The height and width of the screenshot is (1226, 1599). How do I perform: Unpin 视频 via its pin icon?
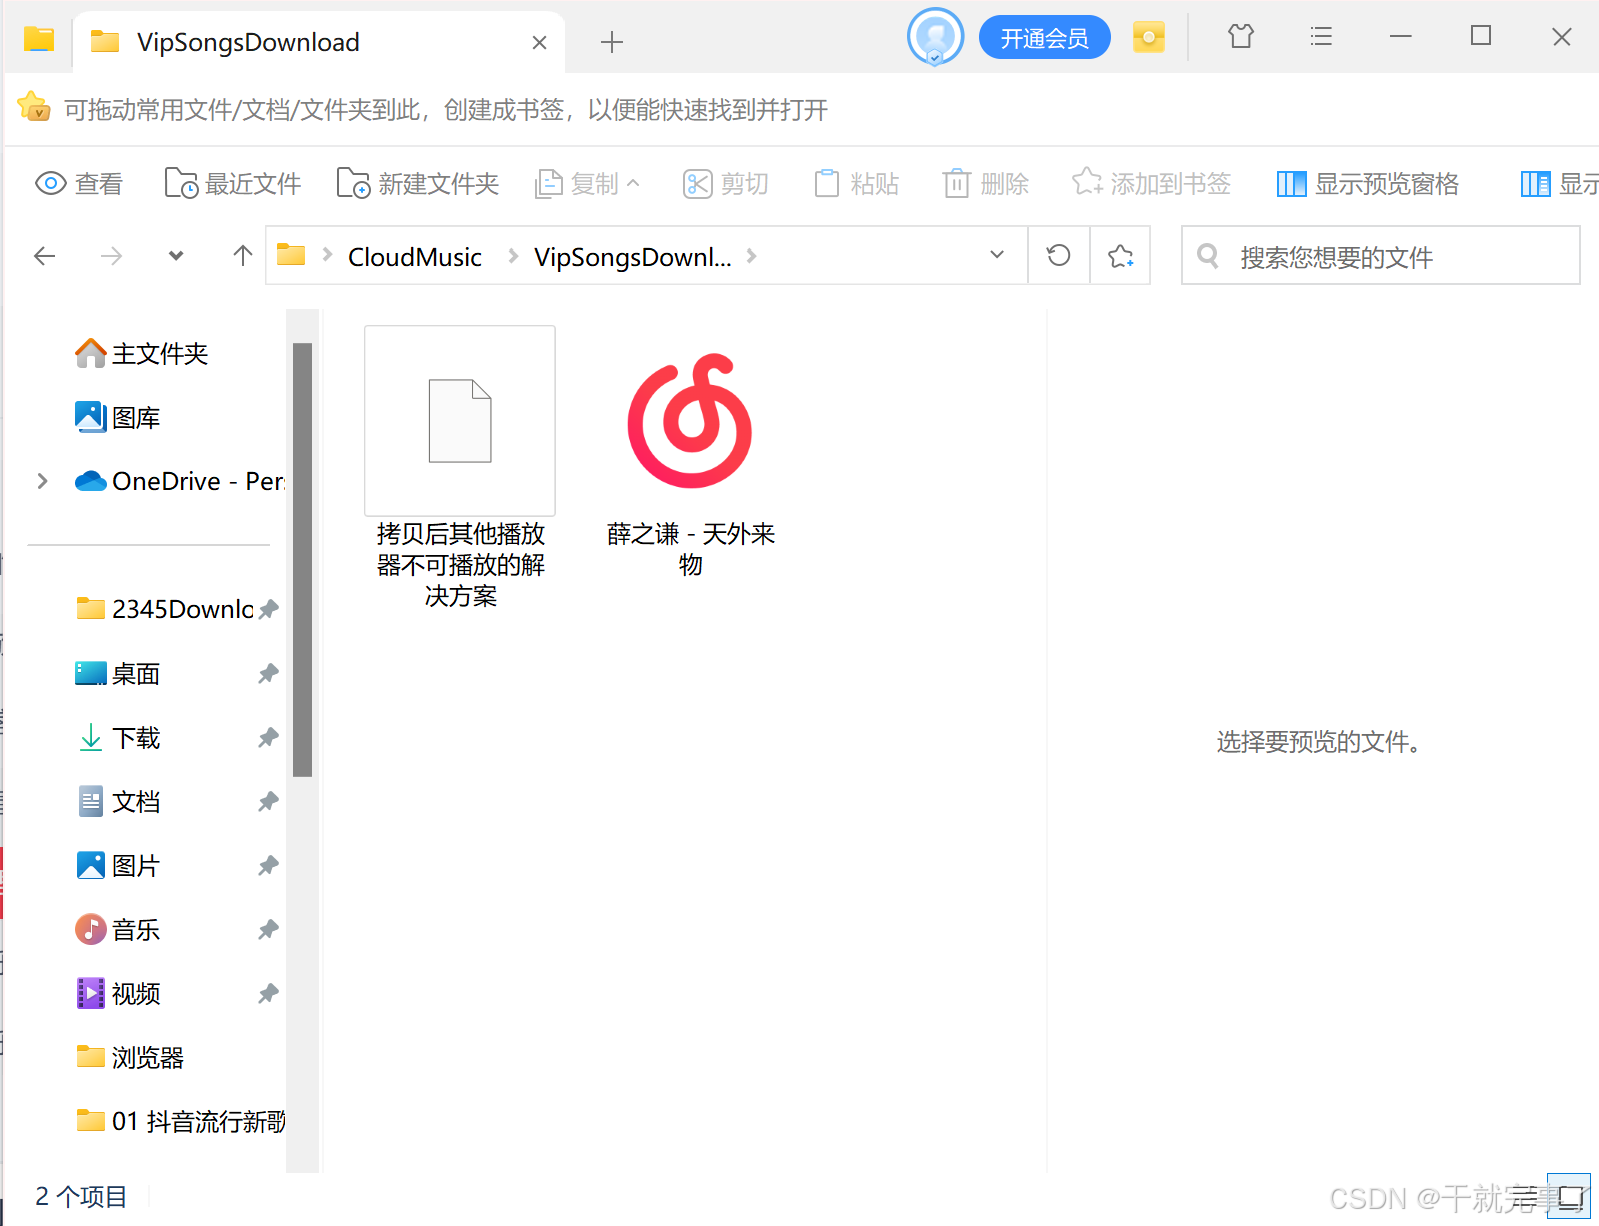(x=268, y=993)
